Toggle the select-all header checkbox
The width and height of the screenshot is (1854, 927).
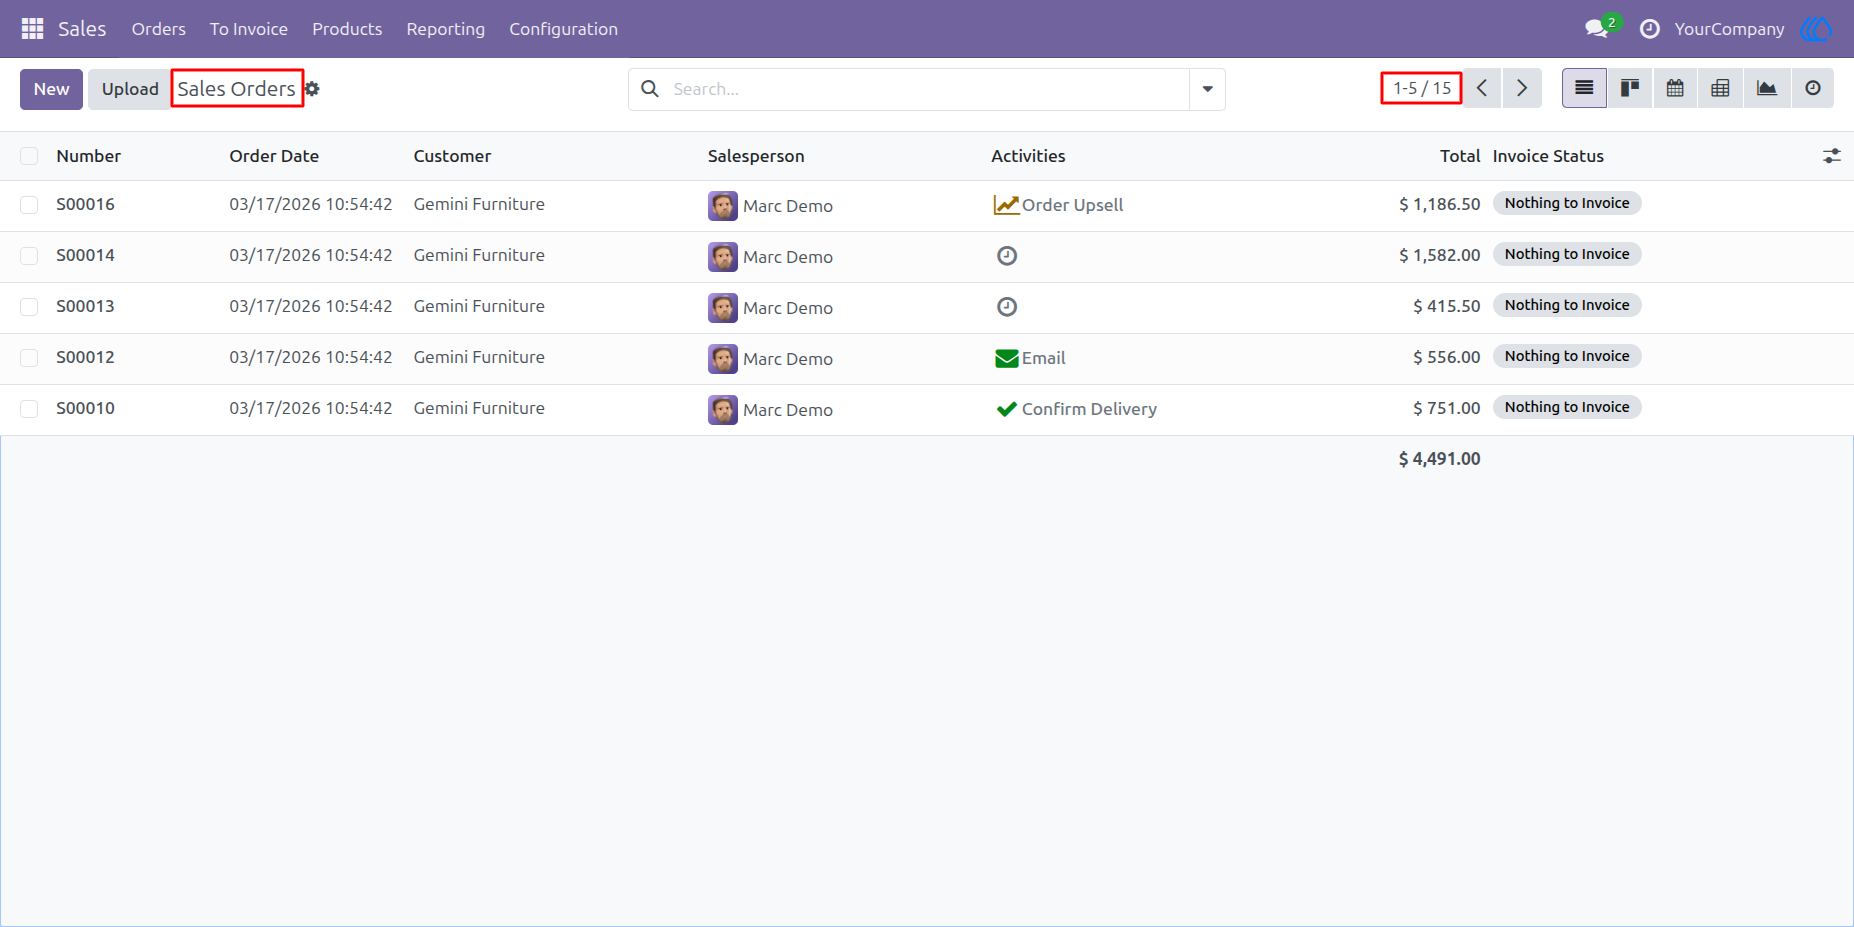[29, 156]
